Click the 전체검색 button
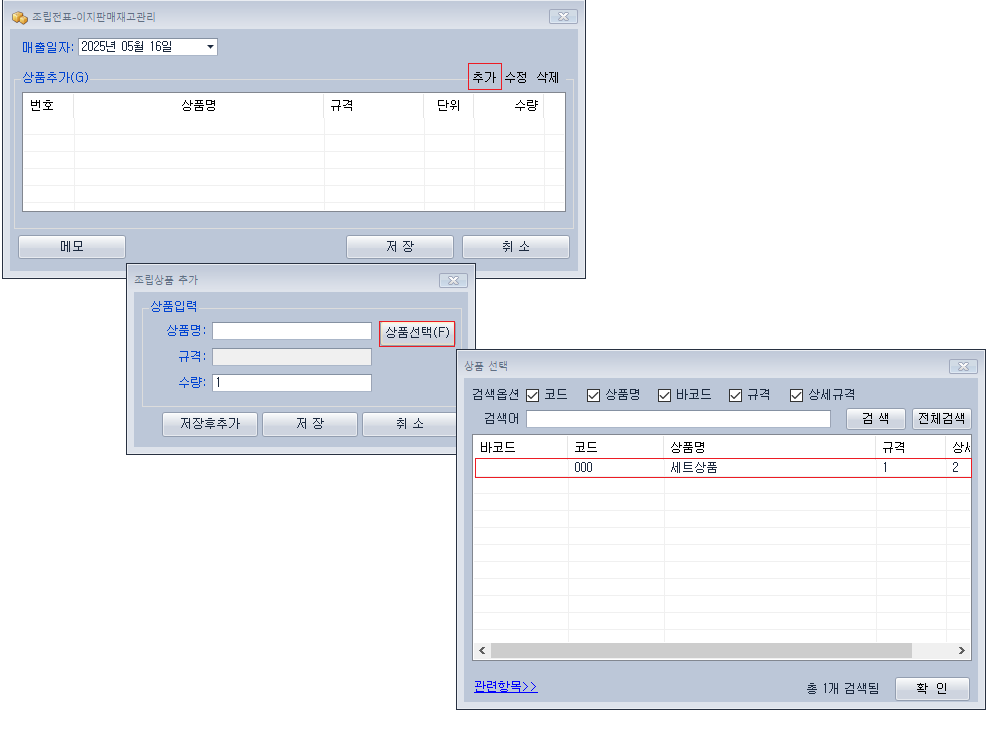Screen dimensions: 1005x743 [942, 419]
